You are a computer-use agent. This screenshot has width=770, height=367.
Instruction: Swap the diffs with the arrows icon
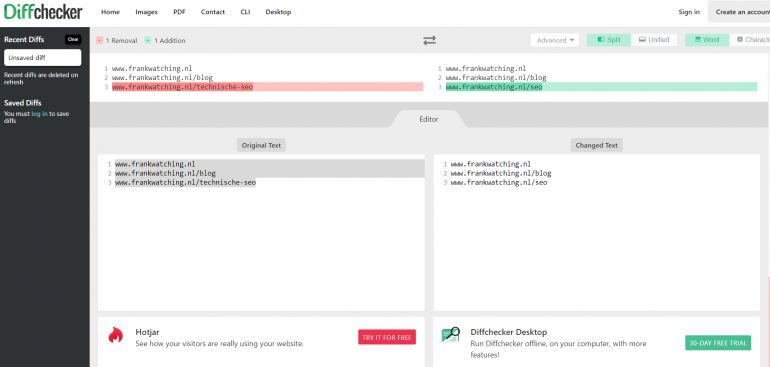430,40
